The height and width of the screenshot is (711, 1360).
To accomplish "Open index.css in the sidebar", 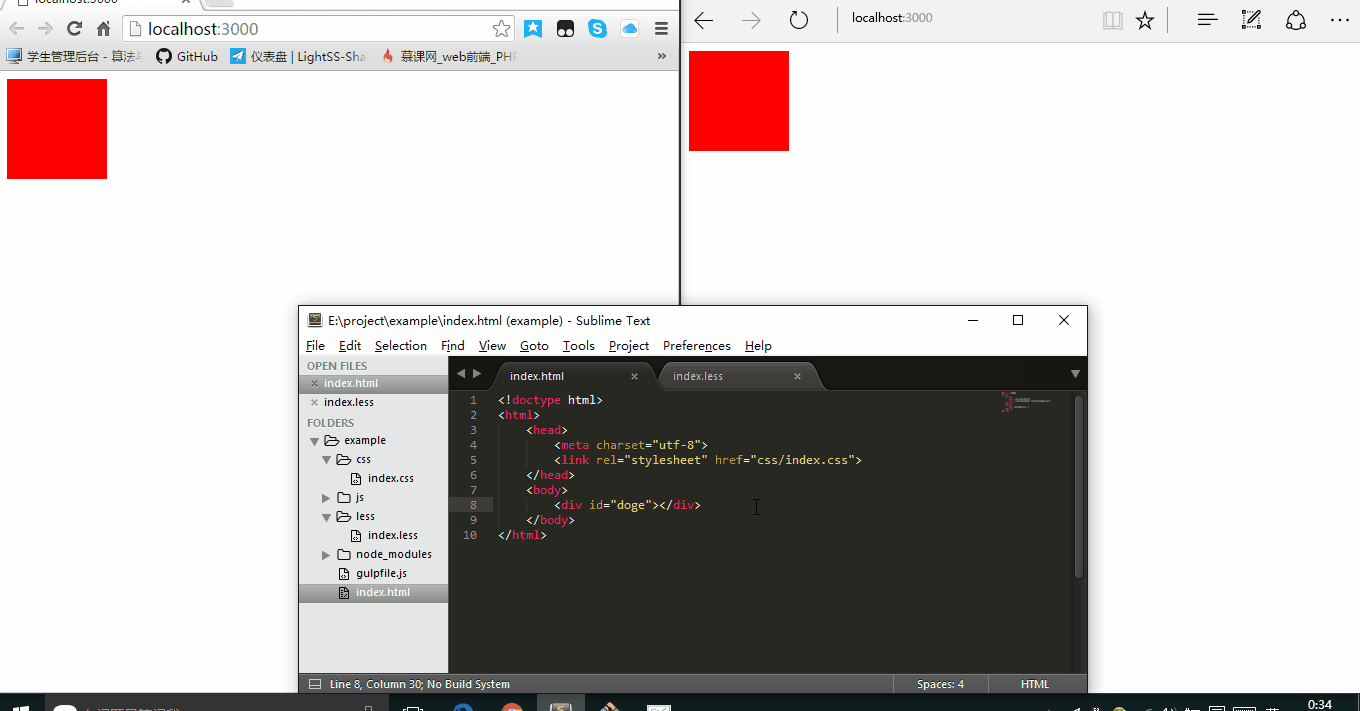I will tap(391, 478).
